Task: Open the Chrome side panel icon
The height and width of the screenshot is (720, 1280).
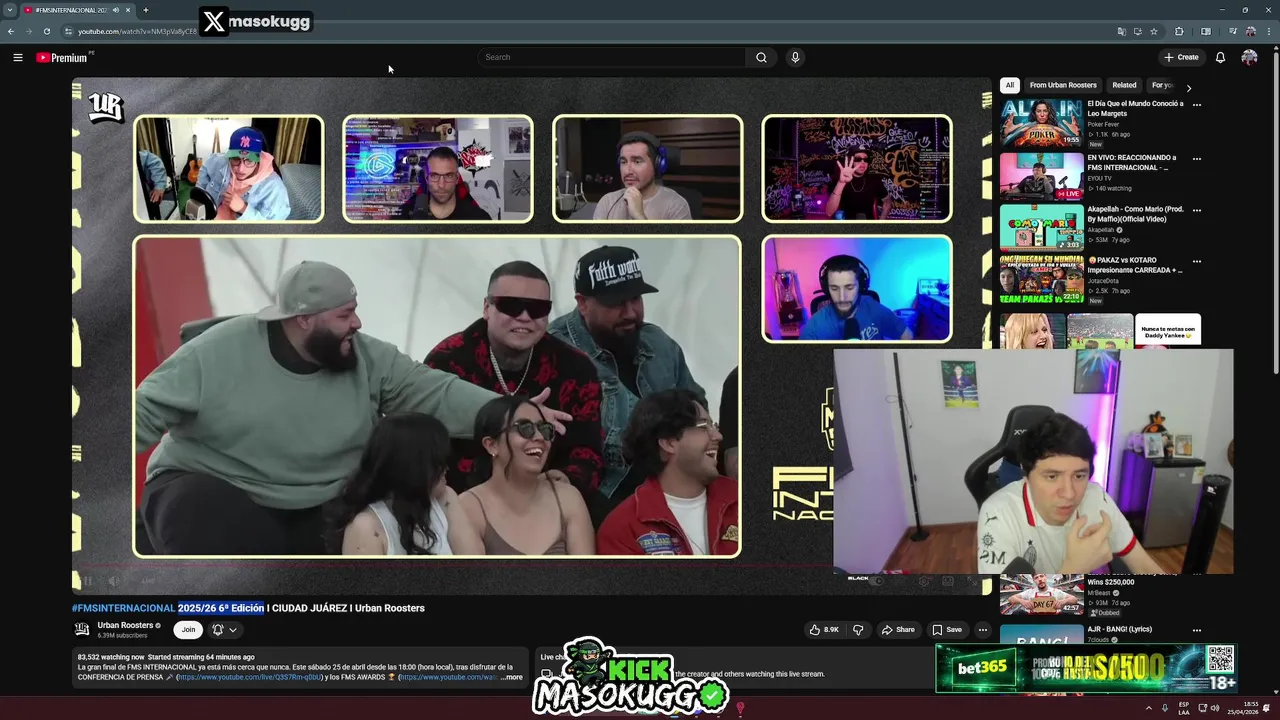Action: 1206,31
